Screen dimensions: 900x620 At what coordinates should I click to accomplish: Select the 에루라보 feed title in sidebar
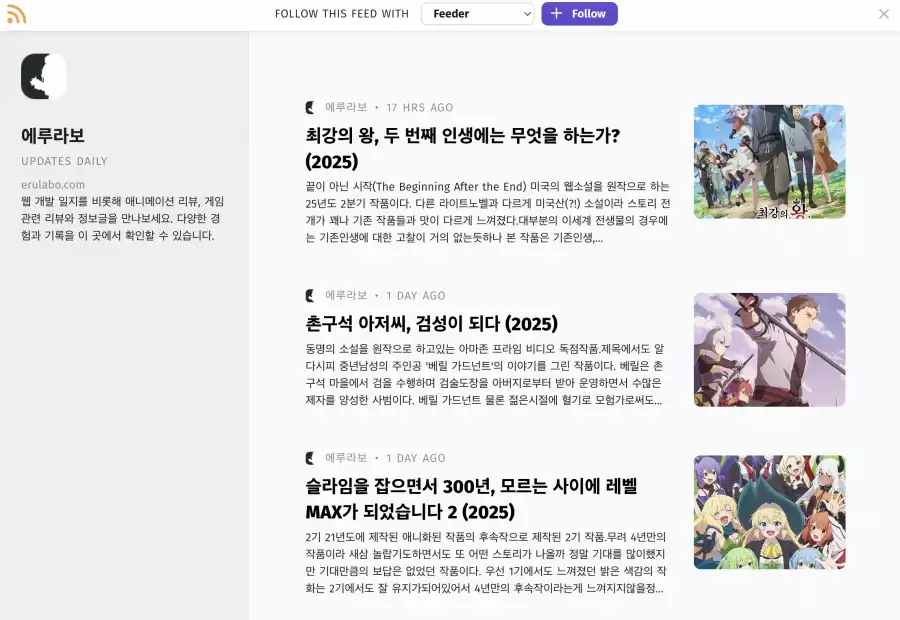point(53,135)
